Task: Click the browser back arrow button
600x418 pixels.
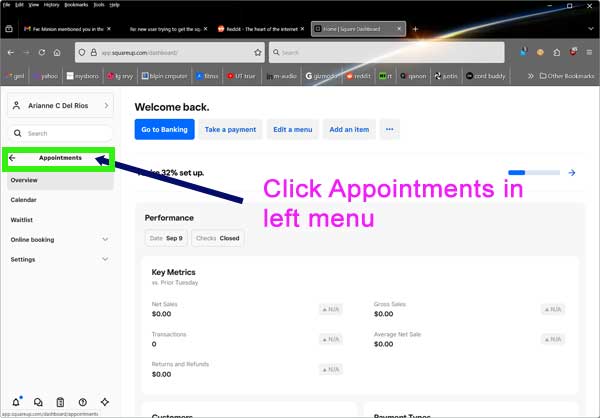Action: point(11,52)
